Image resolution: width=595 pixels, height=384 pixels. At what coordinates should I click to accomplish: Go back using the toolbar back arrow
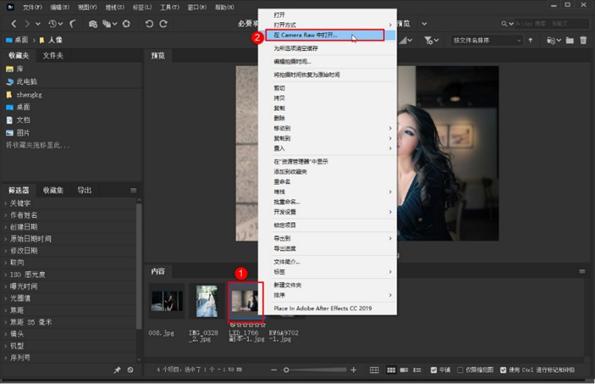(14, 24)
